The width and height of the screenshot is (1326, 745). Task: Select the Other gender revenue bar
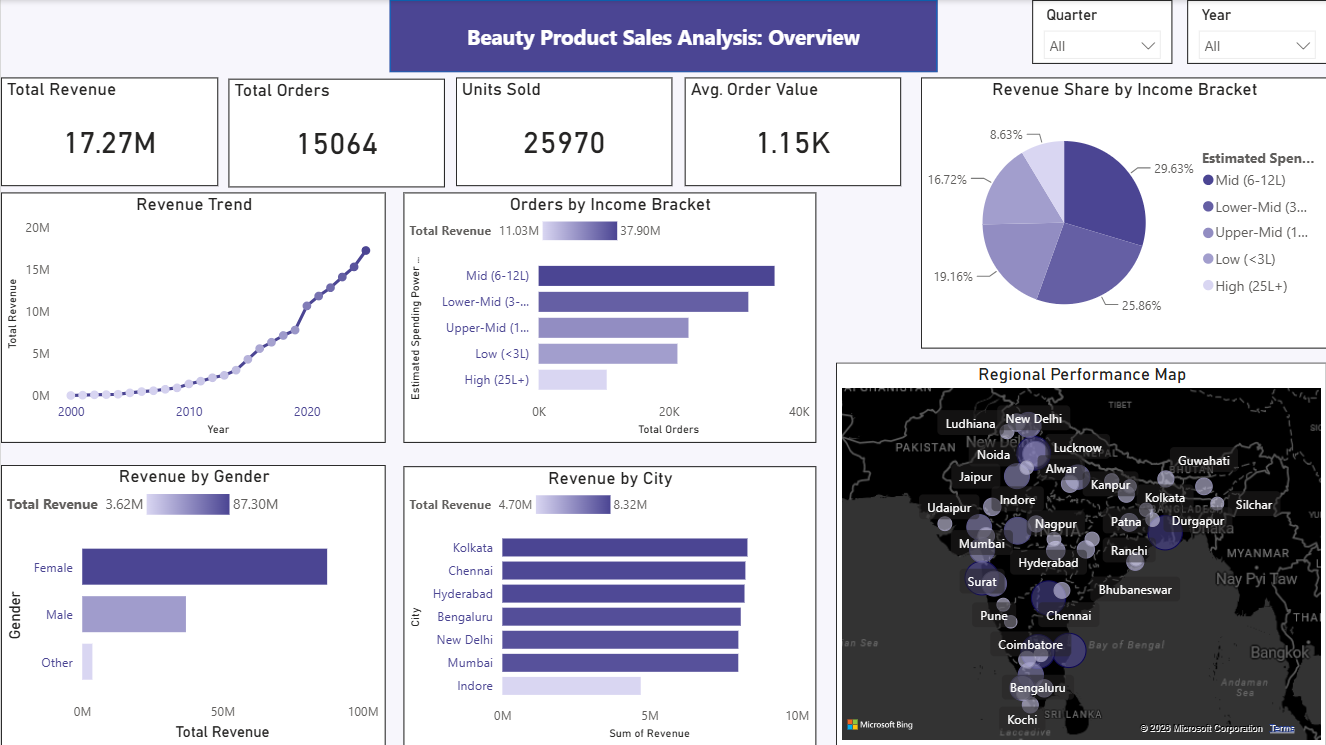pos(87,662)
